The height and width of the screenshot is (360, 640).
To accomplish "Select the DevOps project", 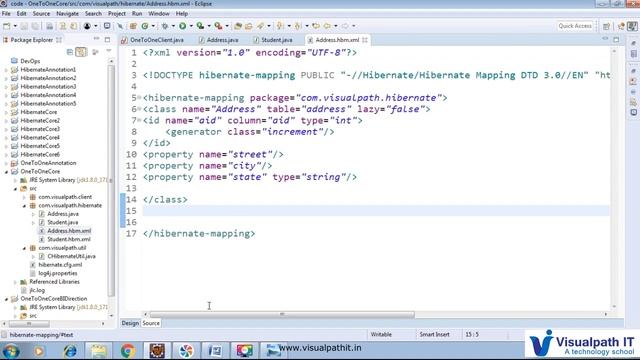I will (x=30, y=61).
